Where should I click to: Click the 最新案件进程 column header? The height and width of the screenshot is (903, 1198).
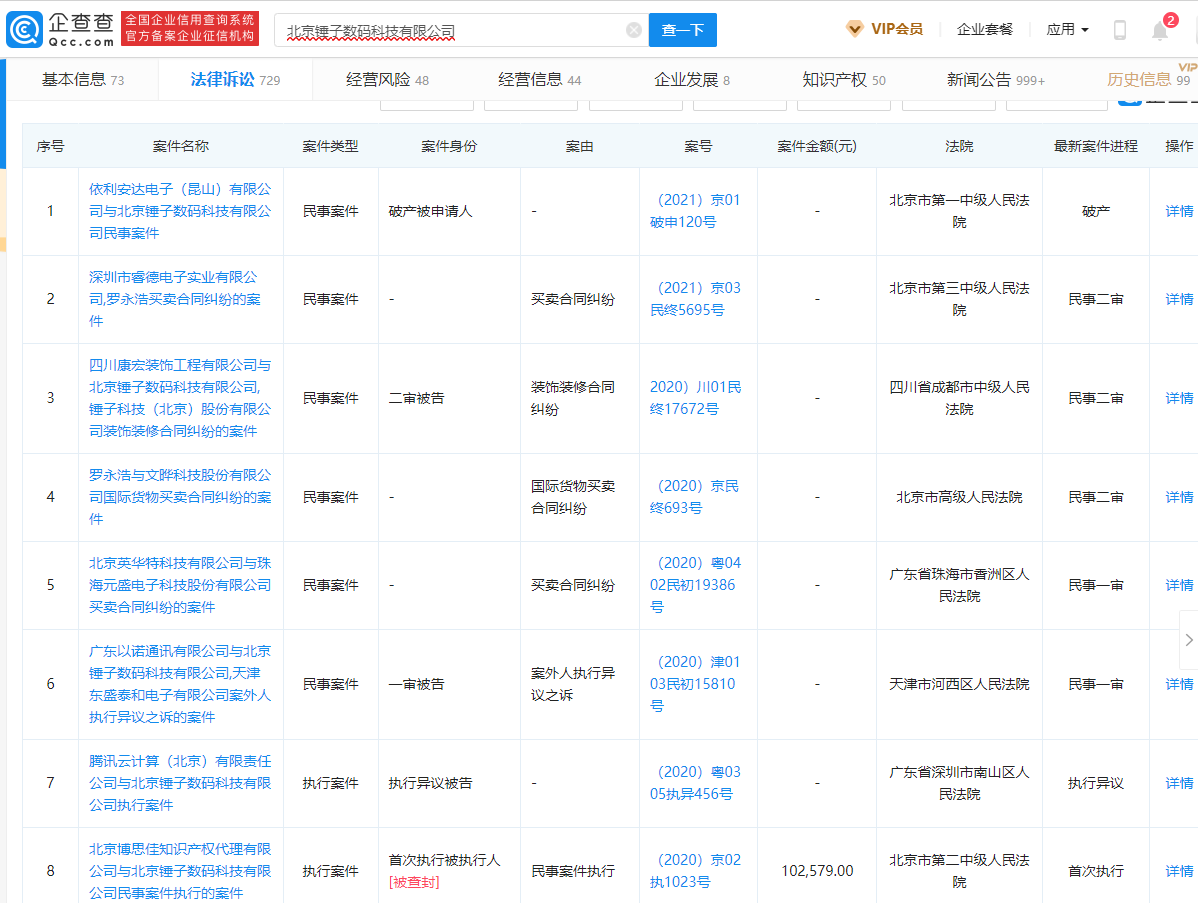click(1096, 146)
